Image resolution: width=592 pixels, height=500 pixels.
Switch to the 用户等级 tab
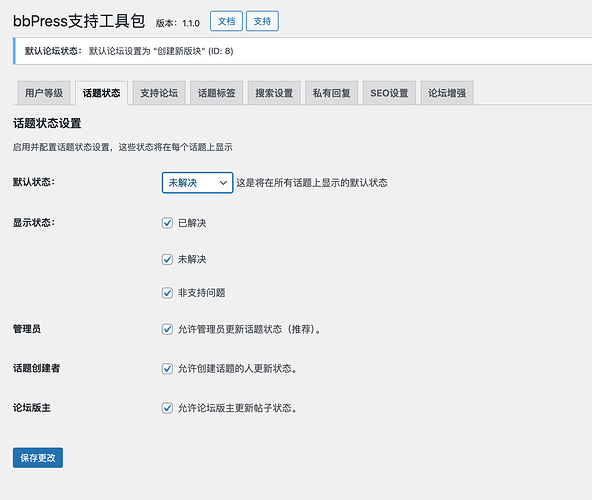44,93
